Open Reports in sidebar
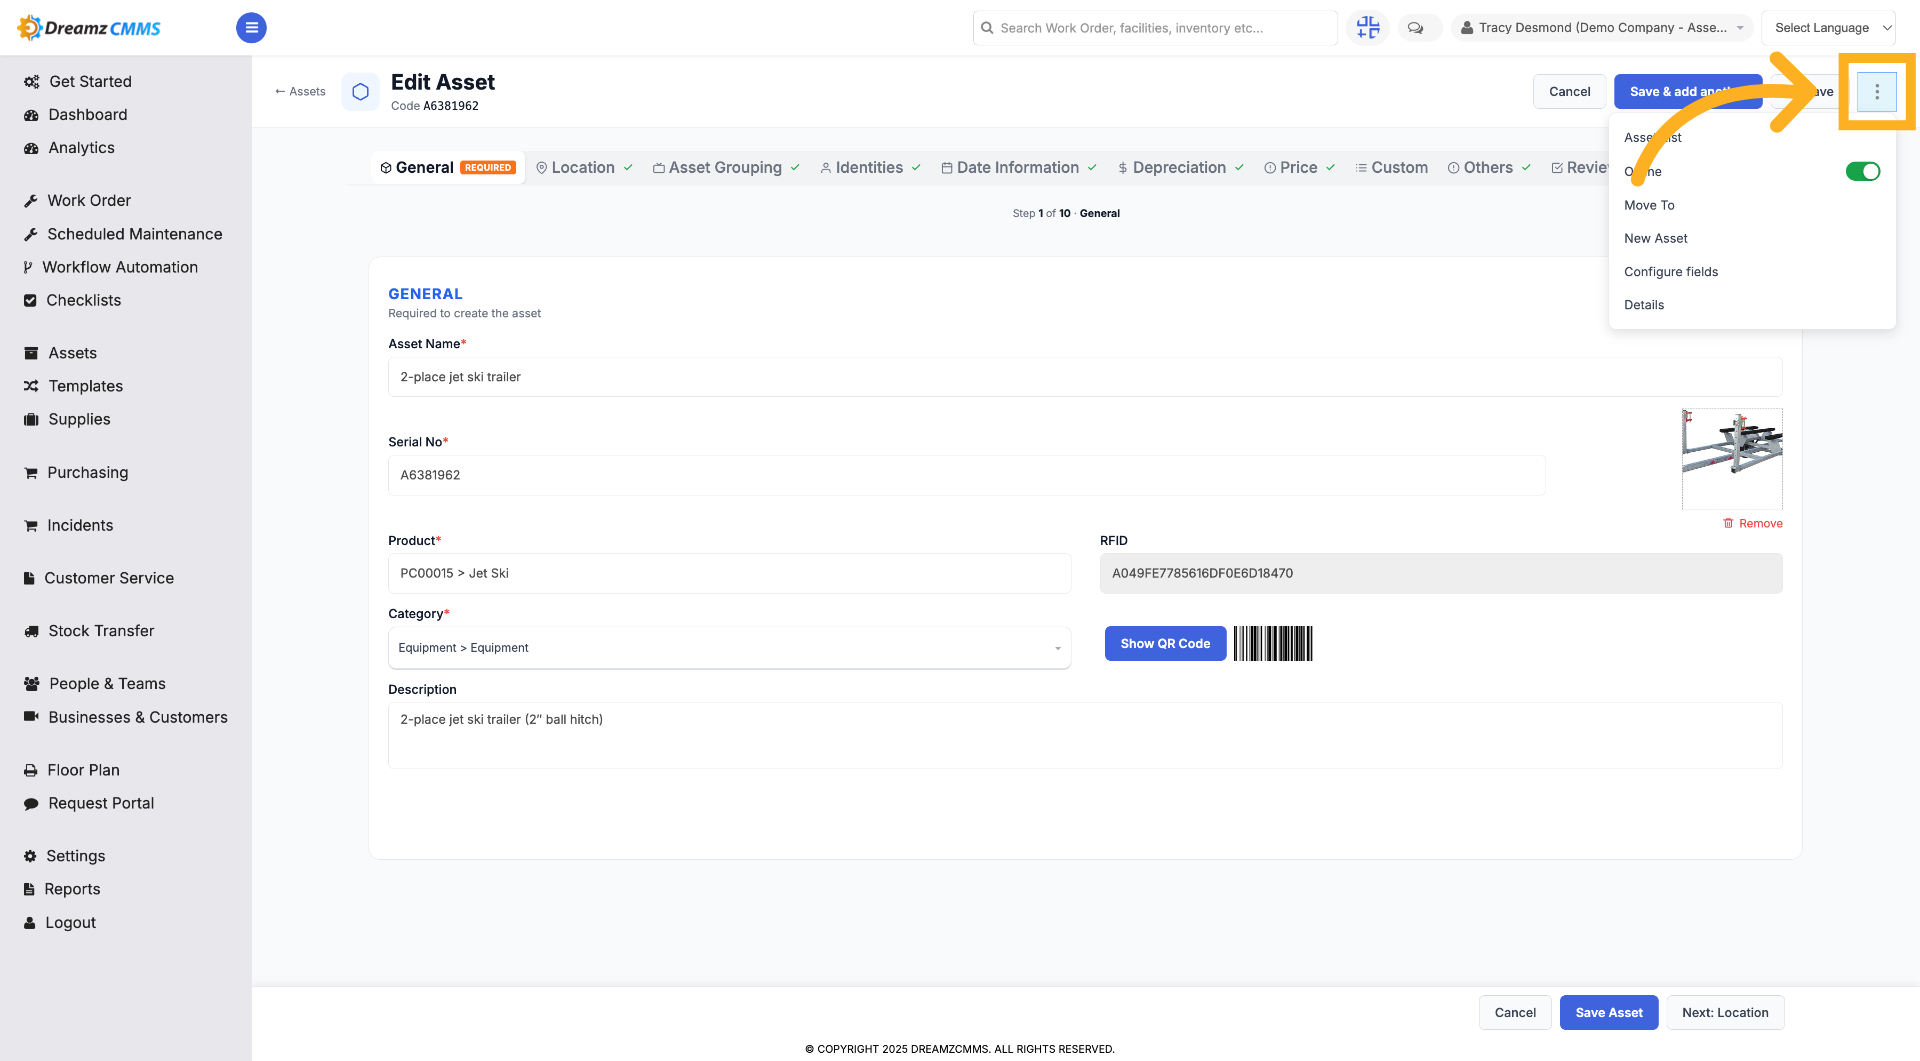The height and width of the screenshot is (1061, 1920). [72, 889]
